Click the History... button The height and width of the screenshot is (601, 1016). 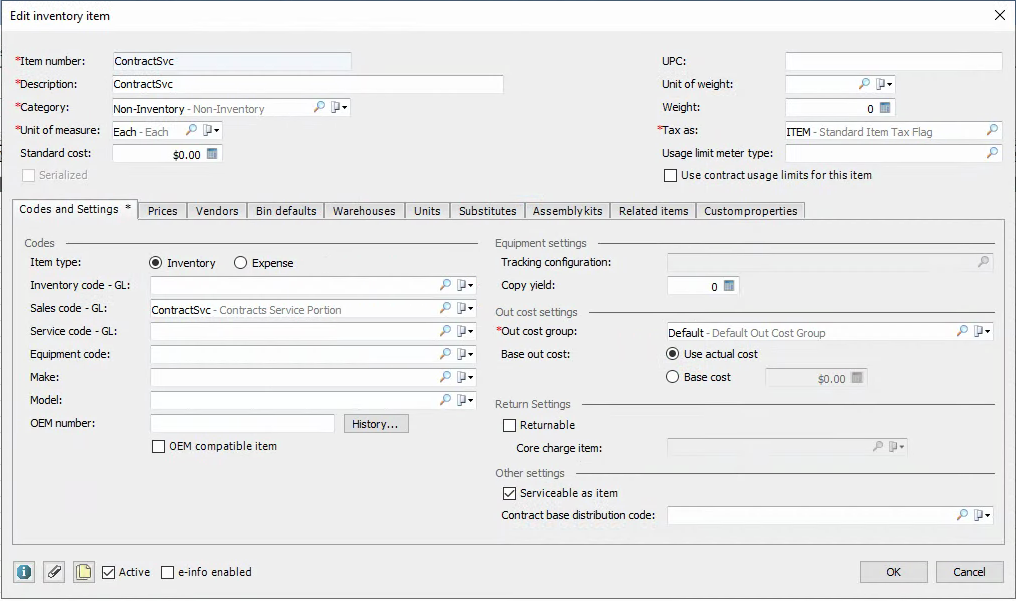pyautogui.click(x=376, y=424)
